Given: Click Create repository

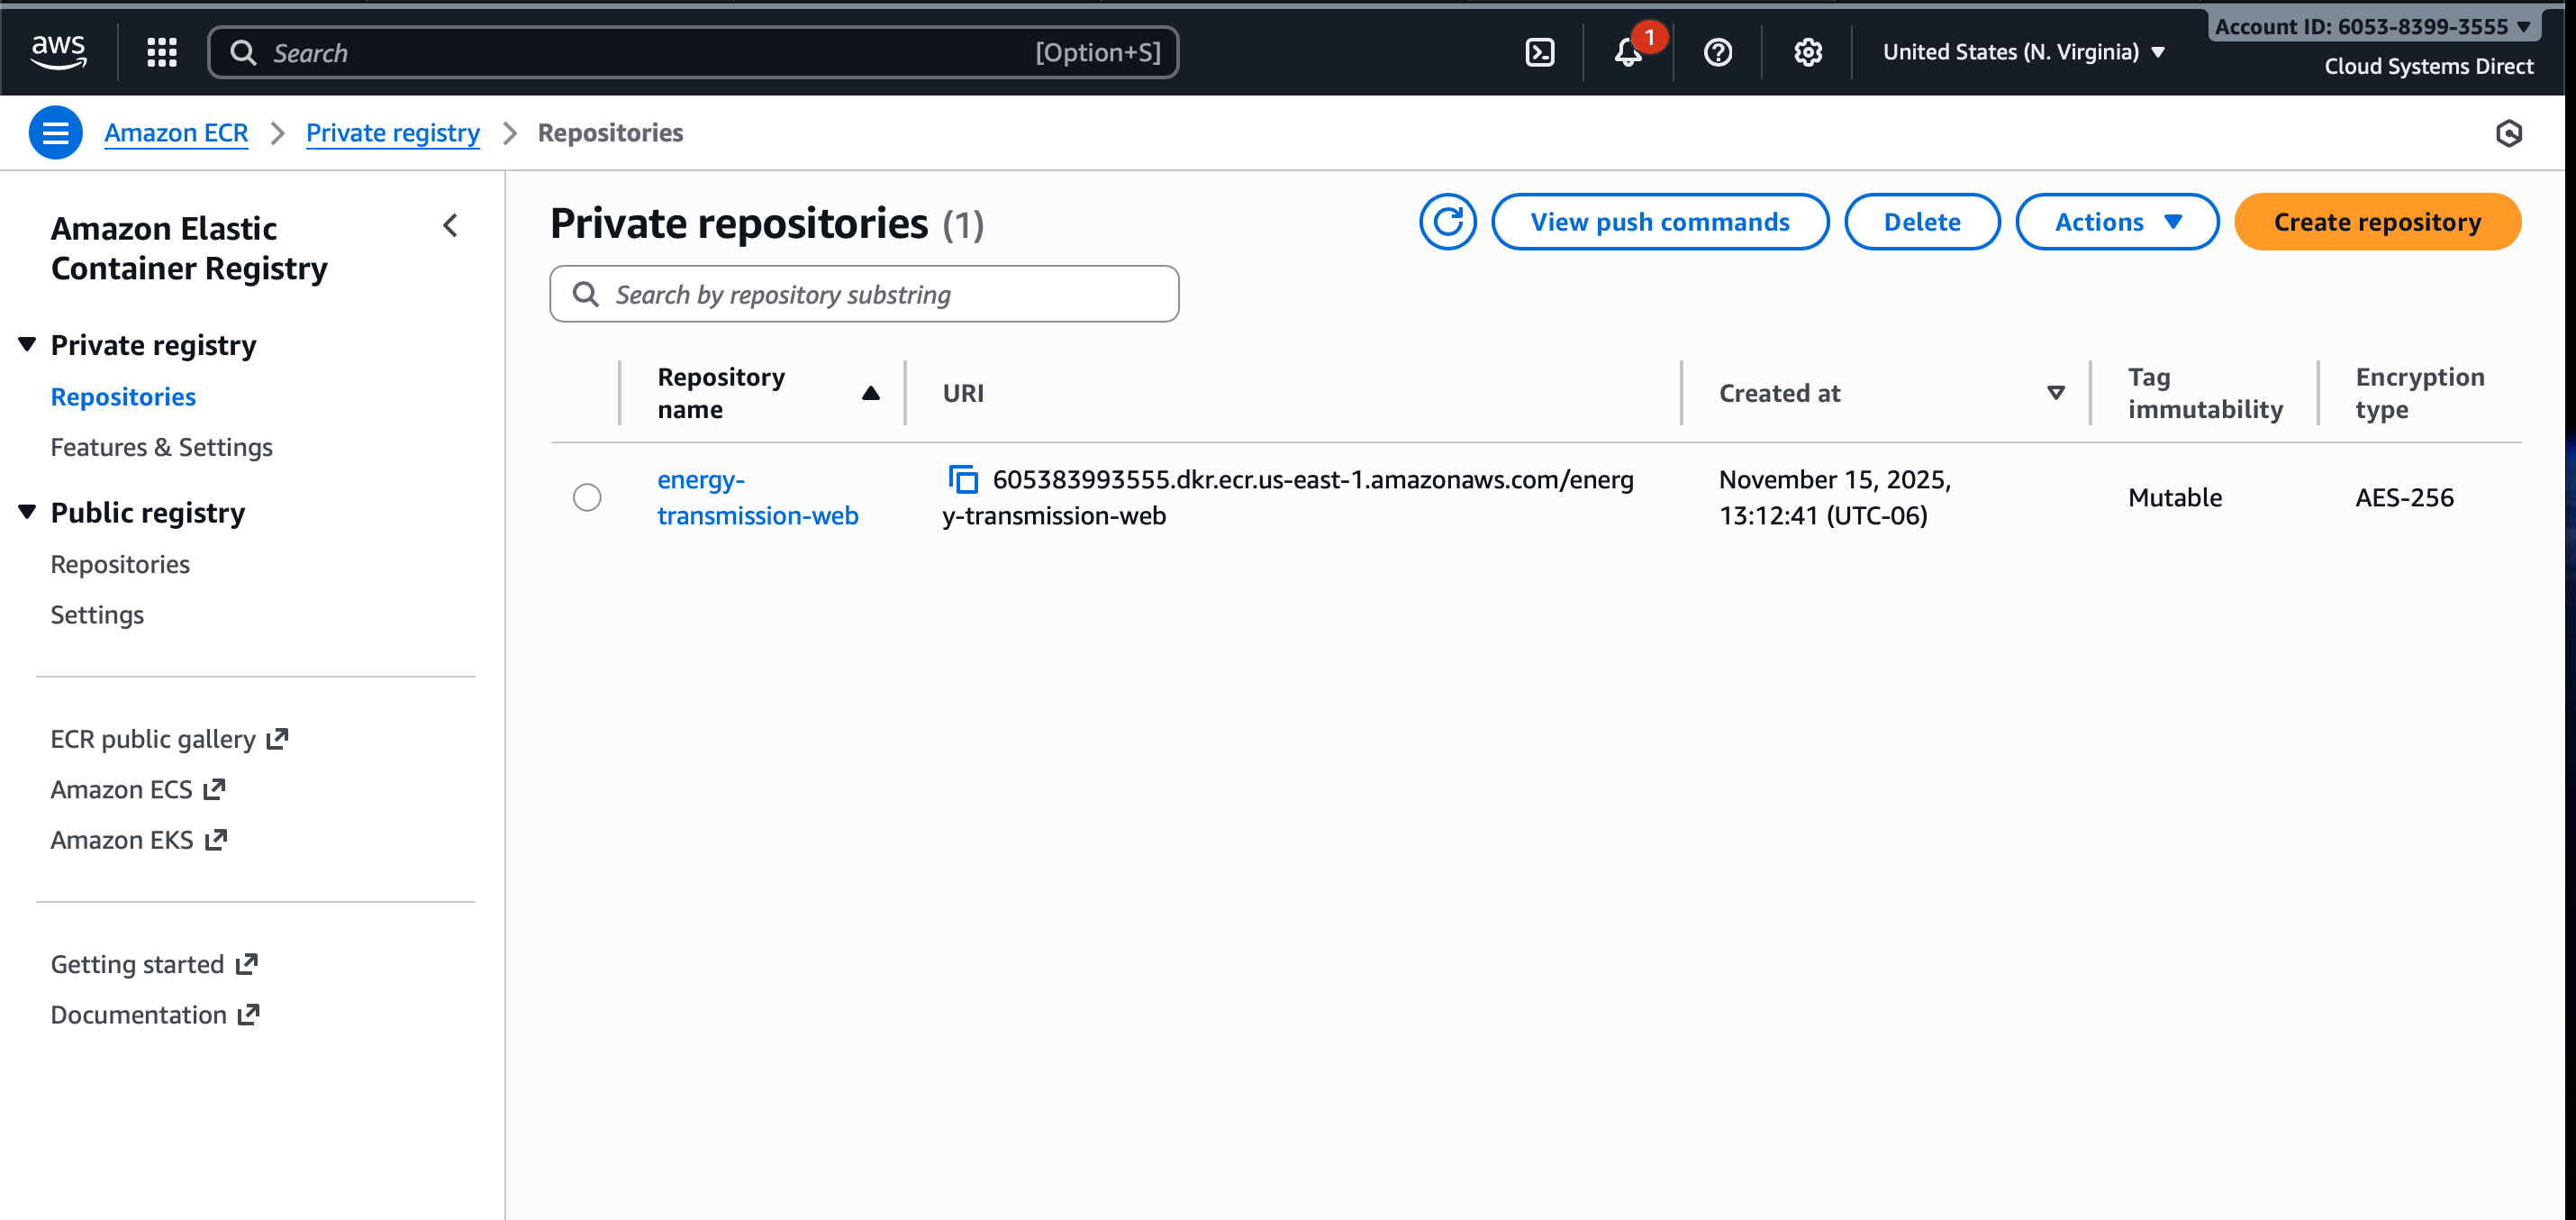Looking at the screenshot, I should (2377, 221).
